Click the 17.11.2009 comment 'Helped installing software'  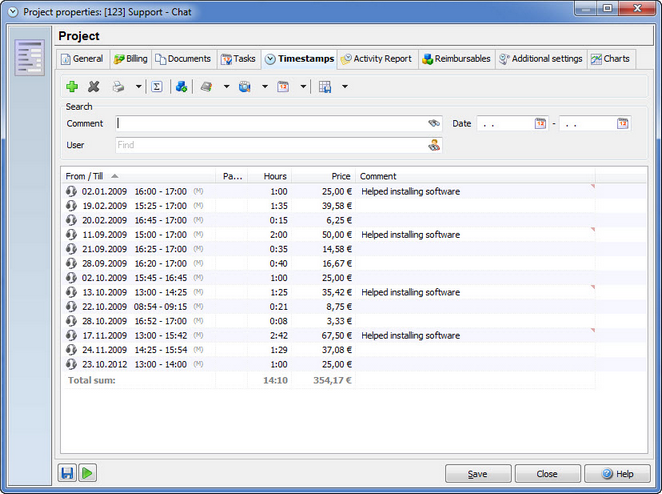pyautogui.click(x=410, y=335)
